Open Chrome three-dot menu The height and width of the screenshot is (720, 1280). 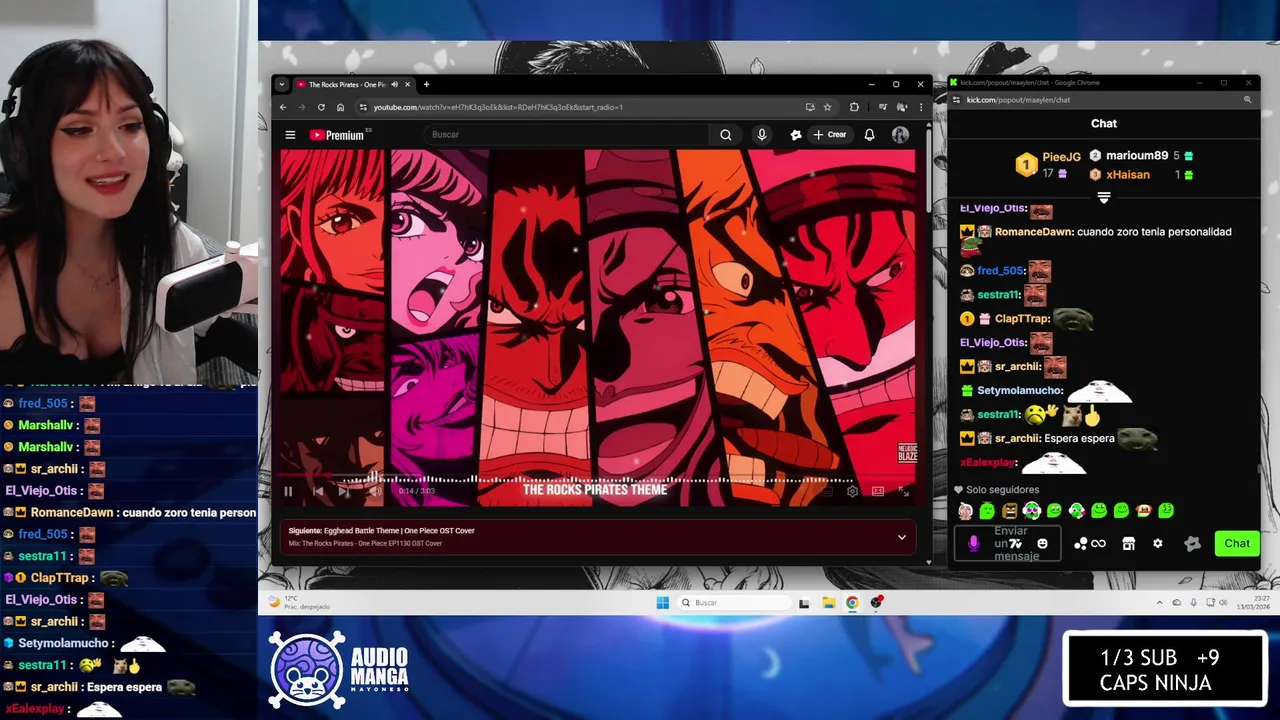(920, 107)
